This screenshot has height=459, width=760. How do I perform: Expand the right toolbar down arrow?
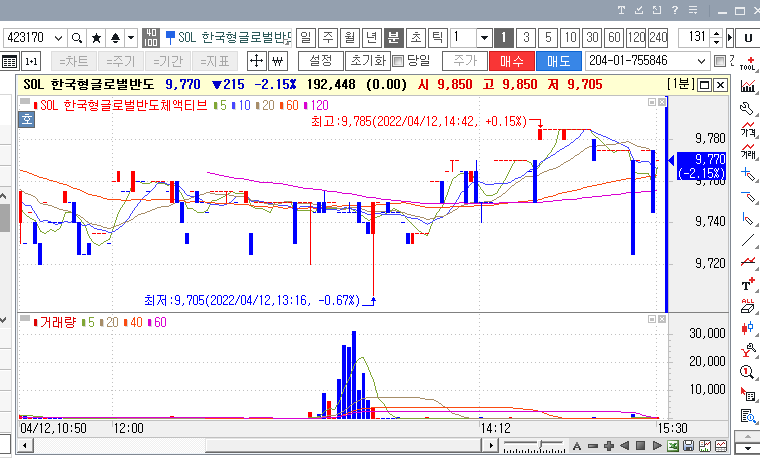[747, 449]
